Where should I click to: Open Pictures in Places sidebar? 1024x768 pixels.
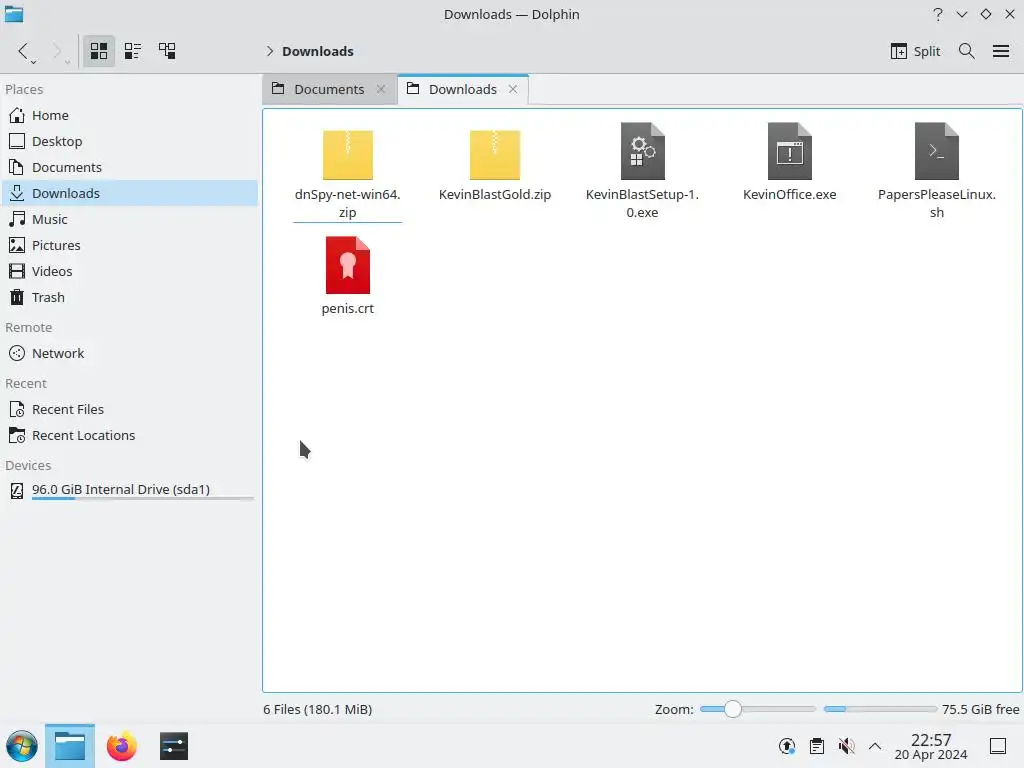[129, 246]
